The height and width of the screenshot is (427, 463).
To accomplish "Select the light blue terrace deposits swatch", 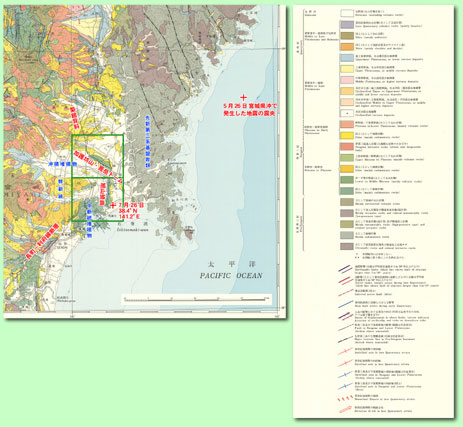I will coord(347,58).
